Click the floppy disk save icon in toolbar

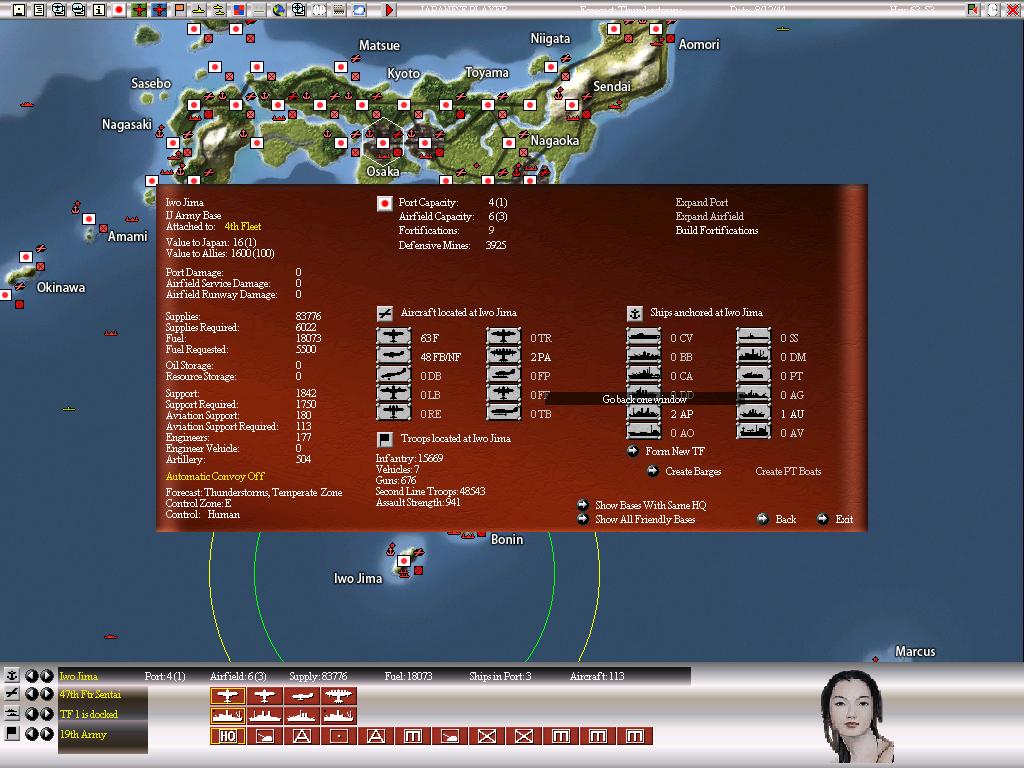20,10
